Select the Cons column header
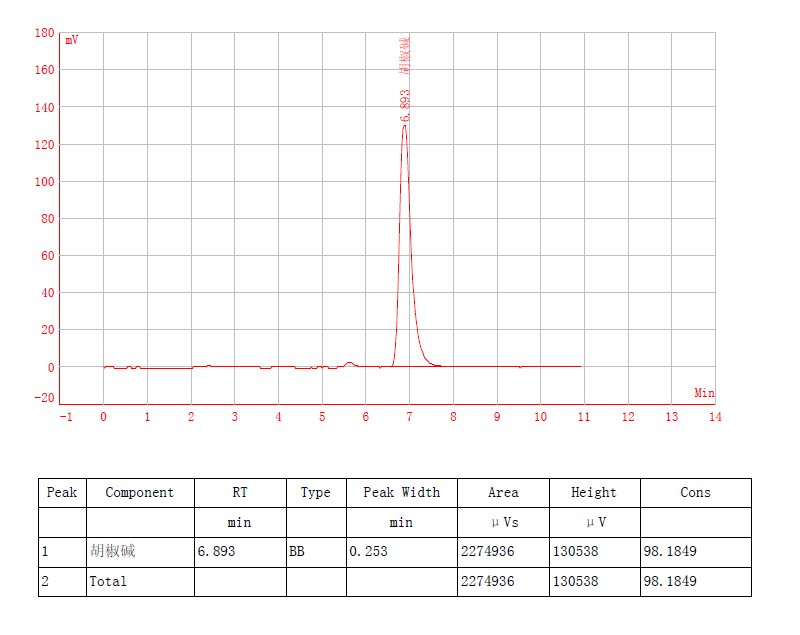Image resolution: width=800 pixels, height=635 pixels. click(x=695, y=492)
